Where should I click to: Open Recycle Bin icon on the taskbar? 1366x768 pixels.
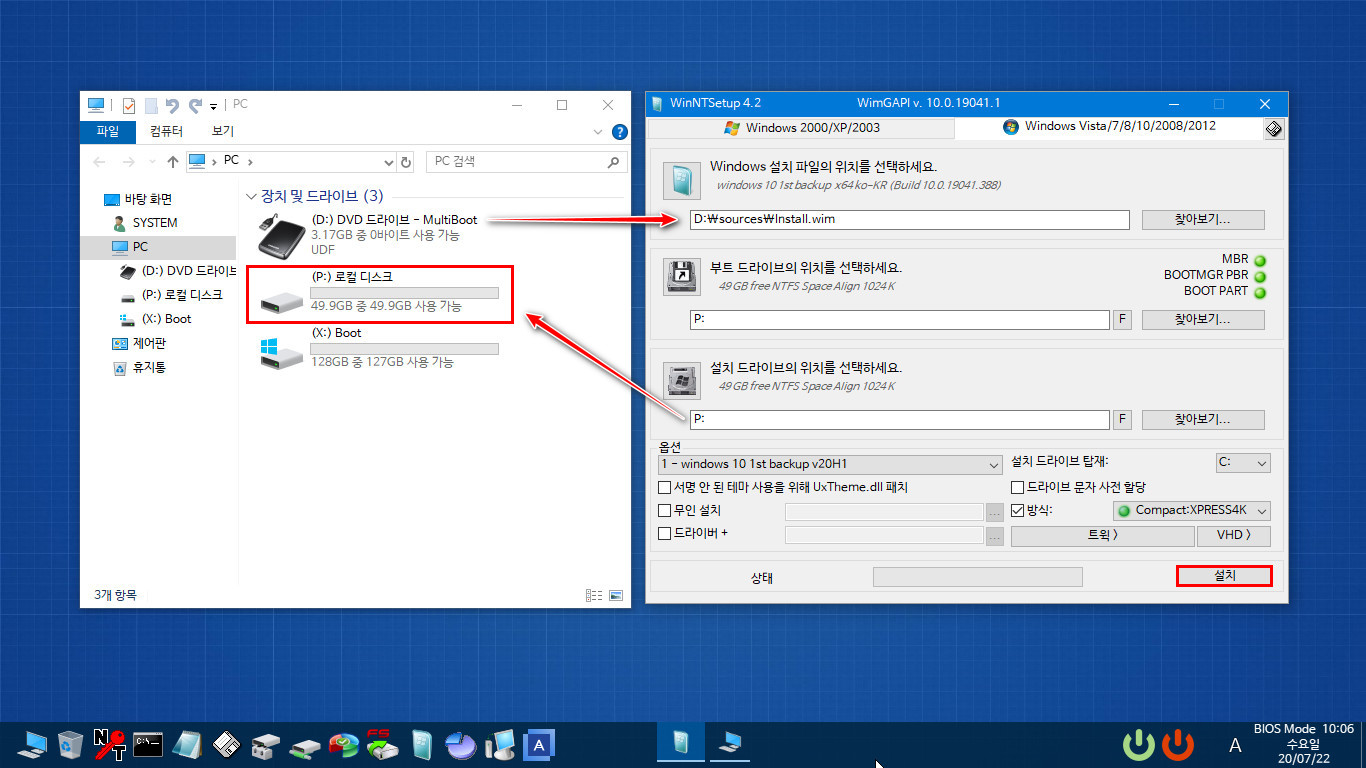click(71, 743)
